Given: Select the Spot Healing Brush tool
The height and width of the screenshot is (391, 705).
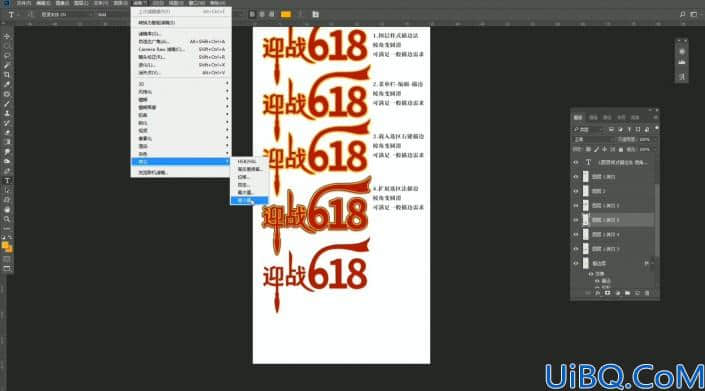Looking at the screenshot, I should pyautogui.click(x=7, y=94).
